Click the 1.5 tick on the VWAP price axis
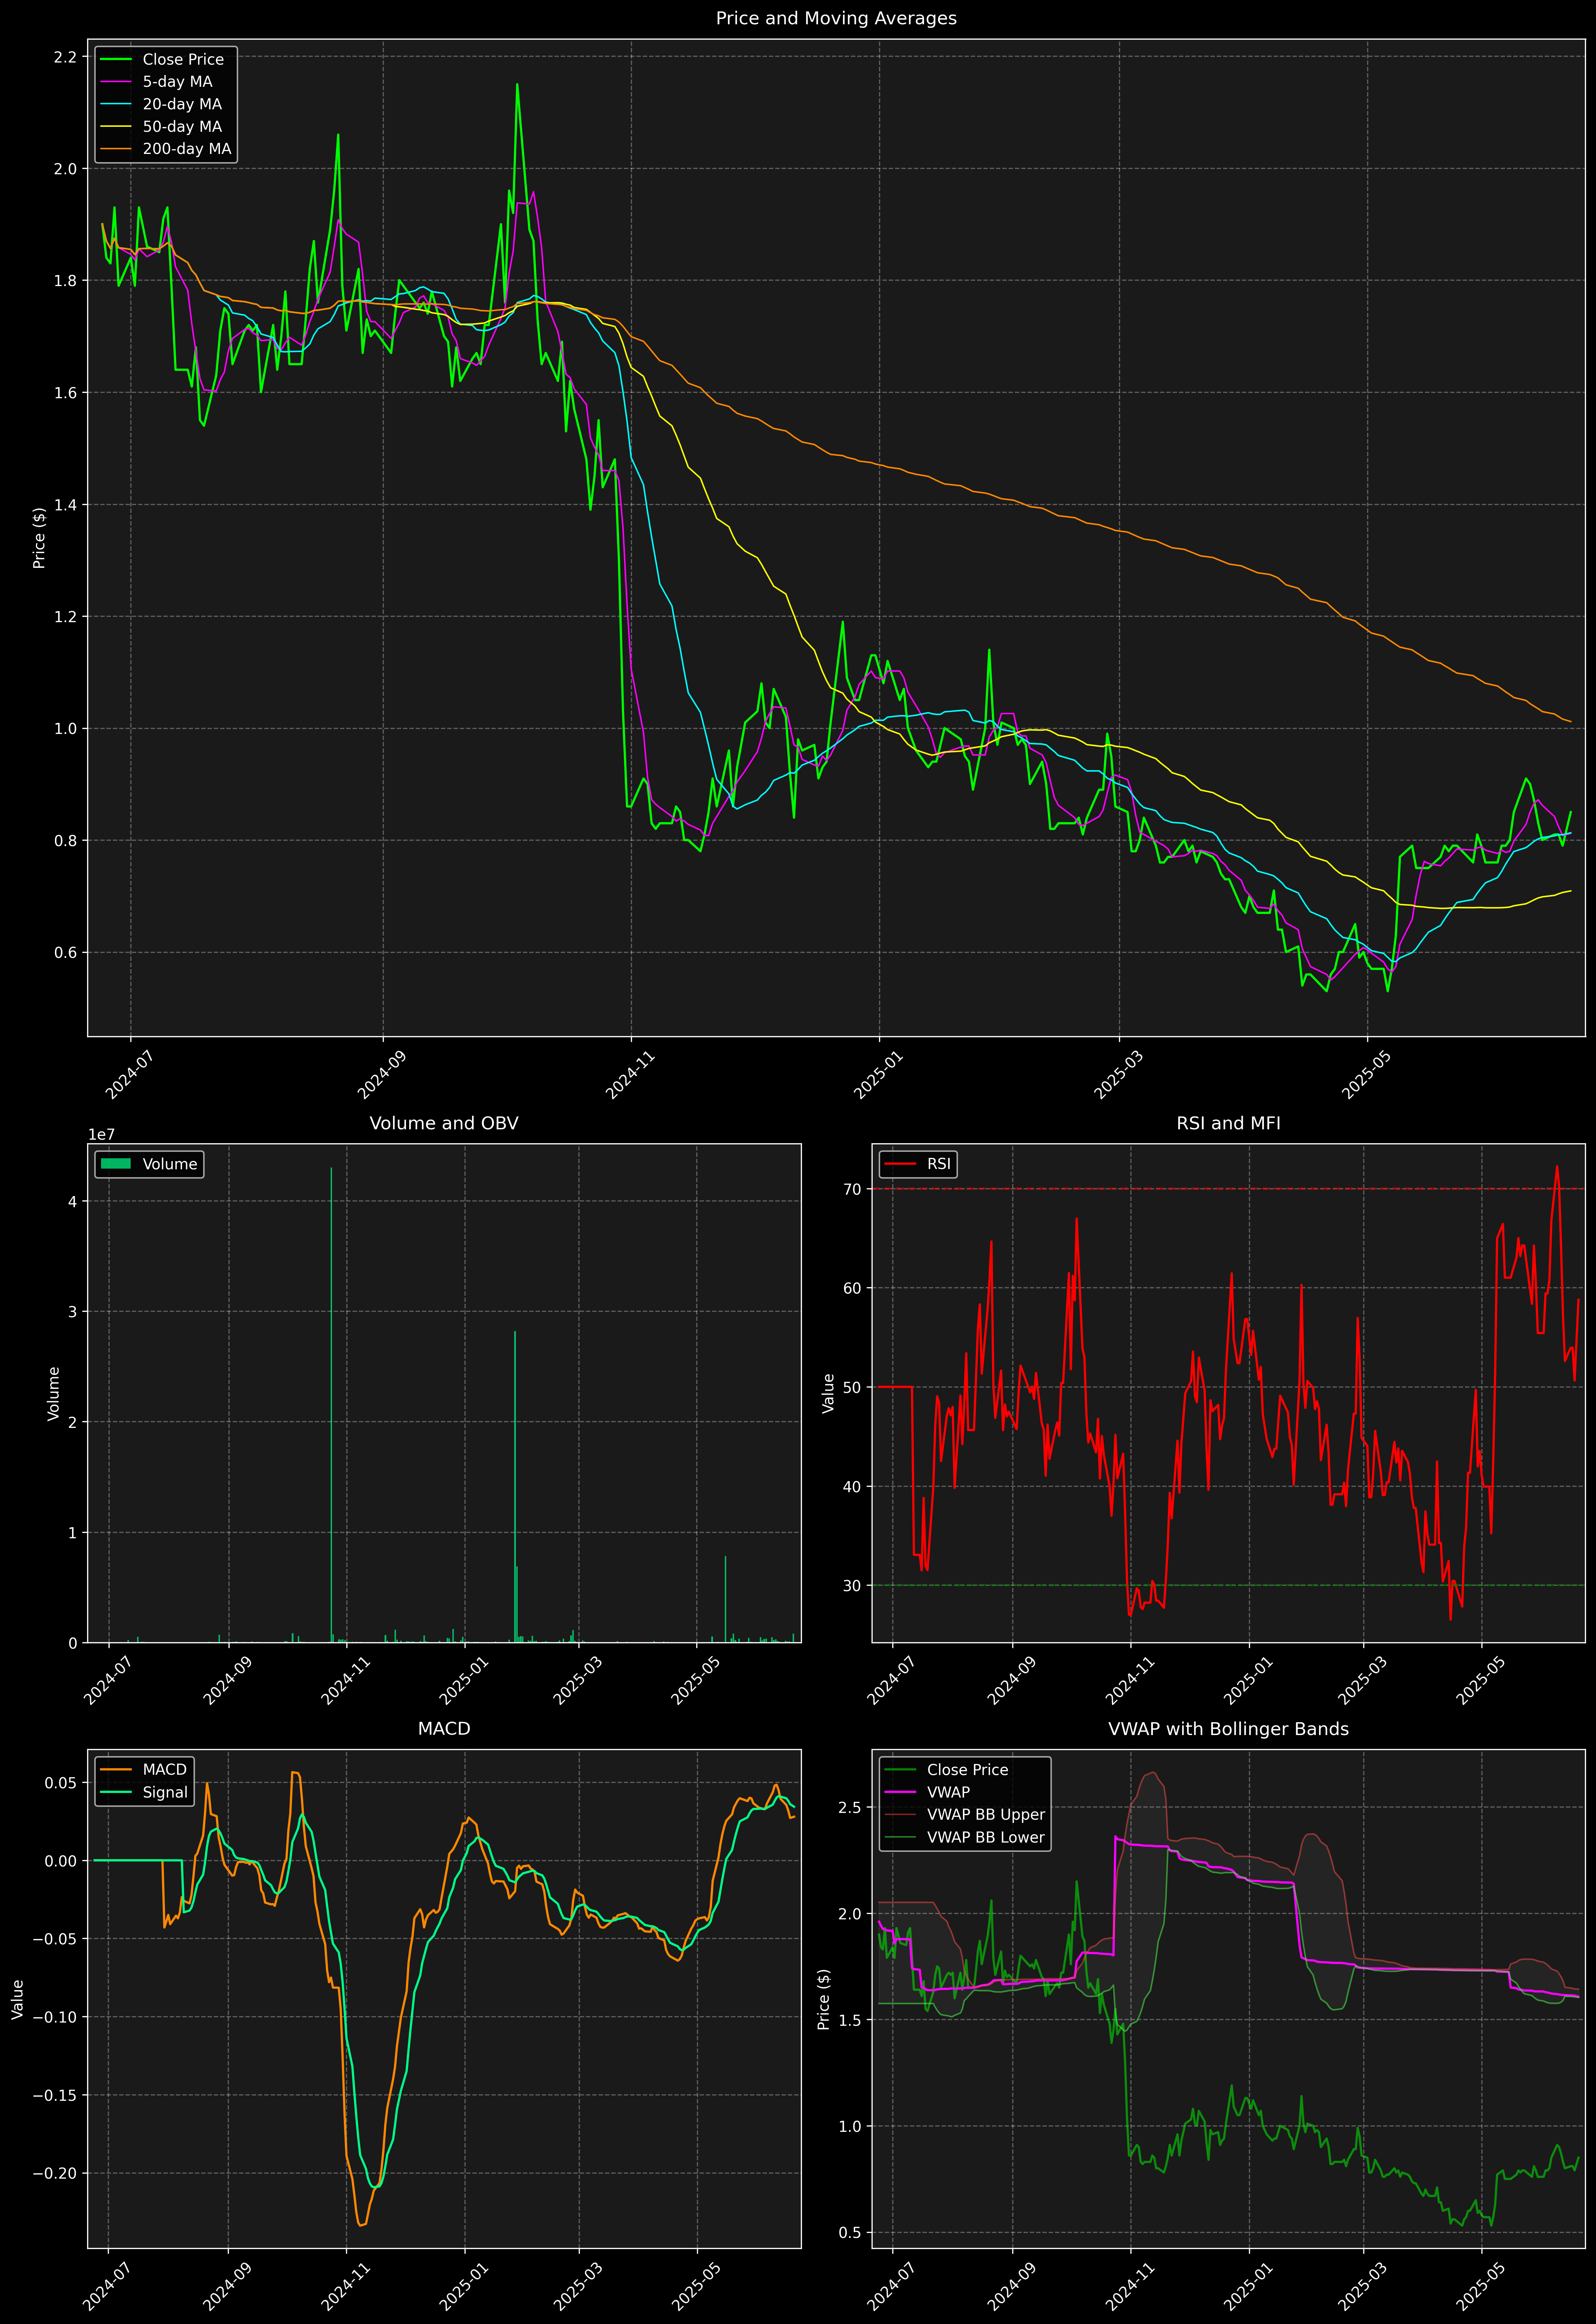The height and width of the screenshot is (2324, 1596). tap(850, 2020)
